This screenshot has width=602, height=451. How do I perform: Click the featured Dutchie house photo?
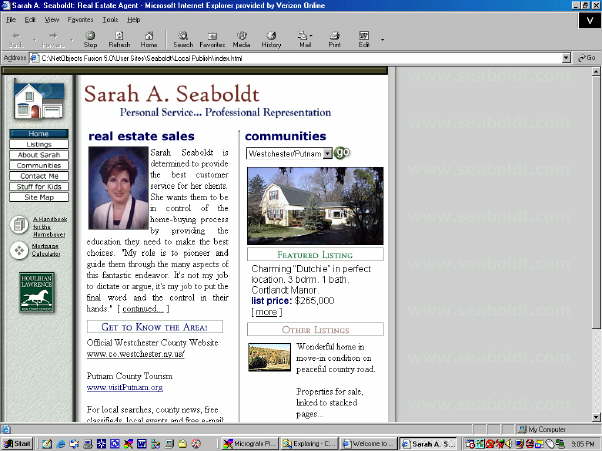pyautogui.click(x=315, y=206)
